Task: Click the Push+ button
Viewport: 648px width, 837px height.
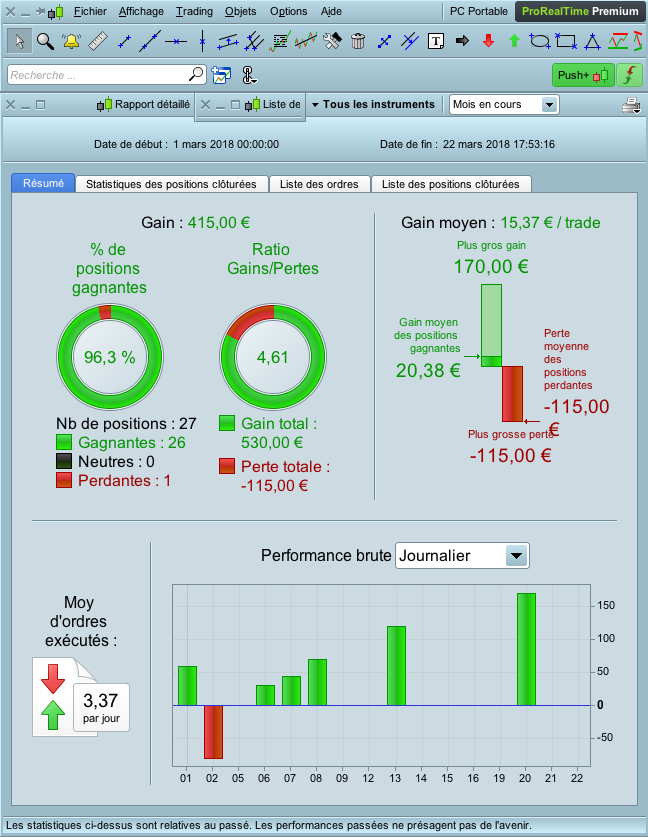Action: pyautogui.click(x=583, y=75)
